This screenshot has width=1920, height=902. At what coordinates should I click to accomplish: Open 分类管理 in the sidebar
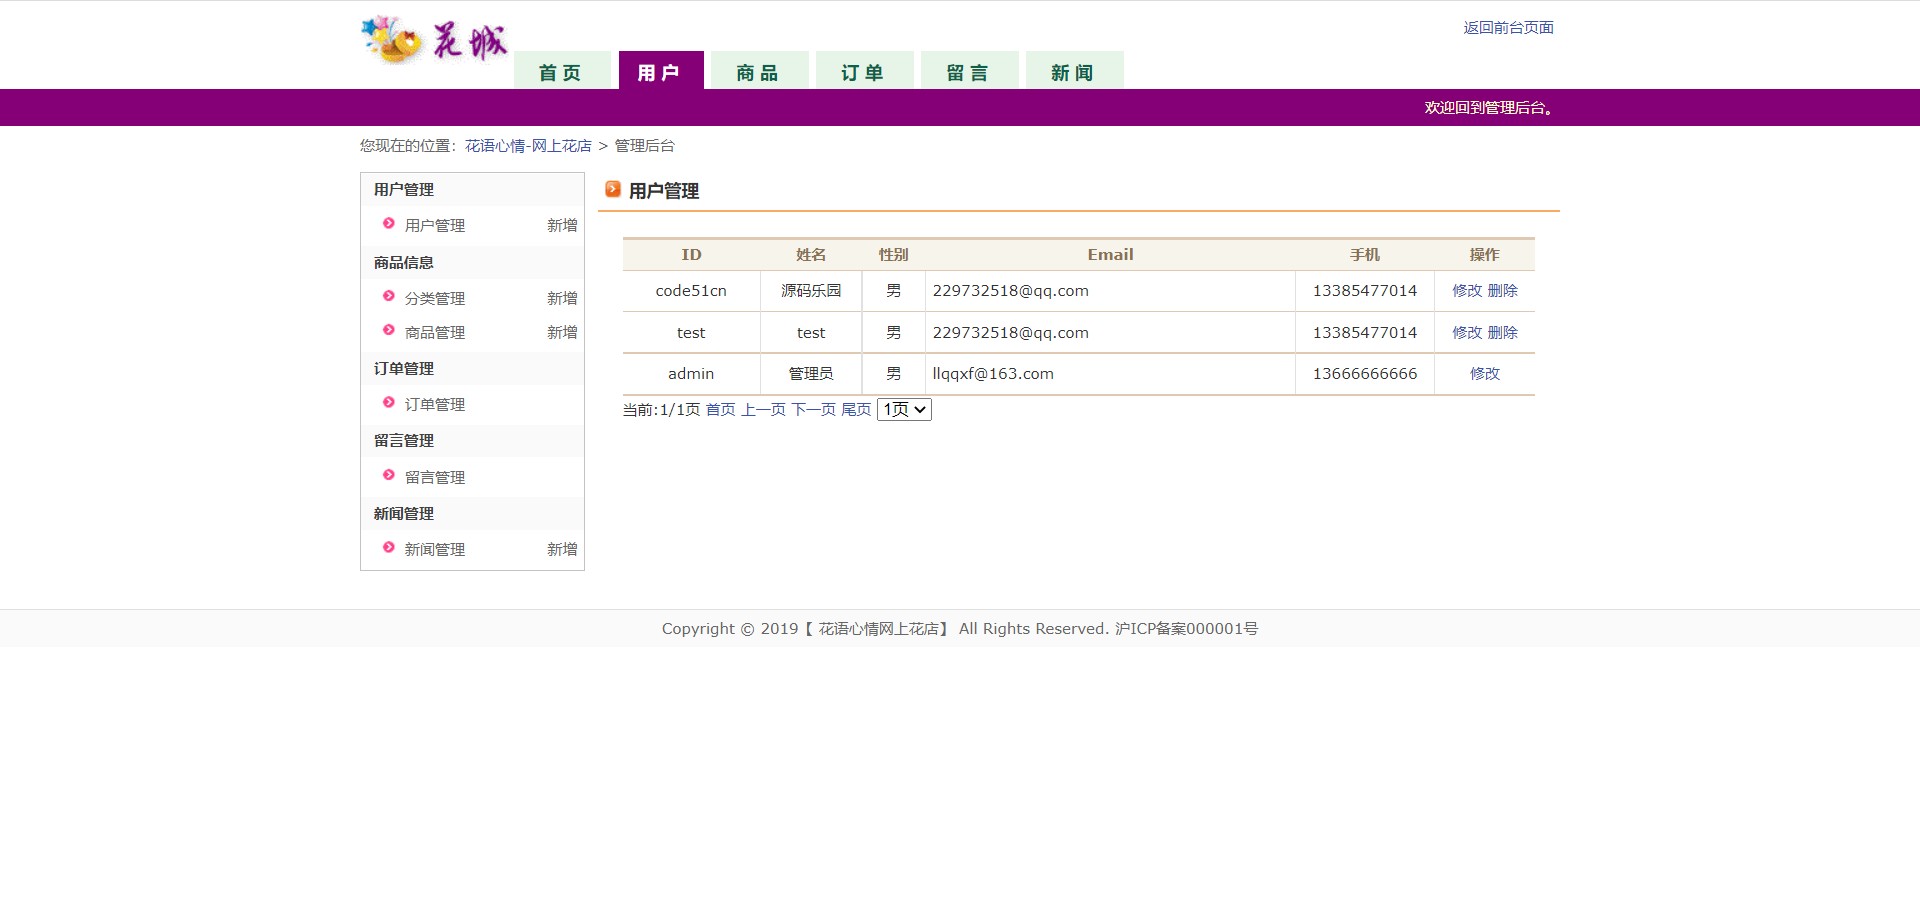click(x=435, y=299)
